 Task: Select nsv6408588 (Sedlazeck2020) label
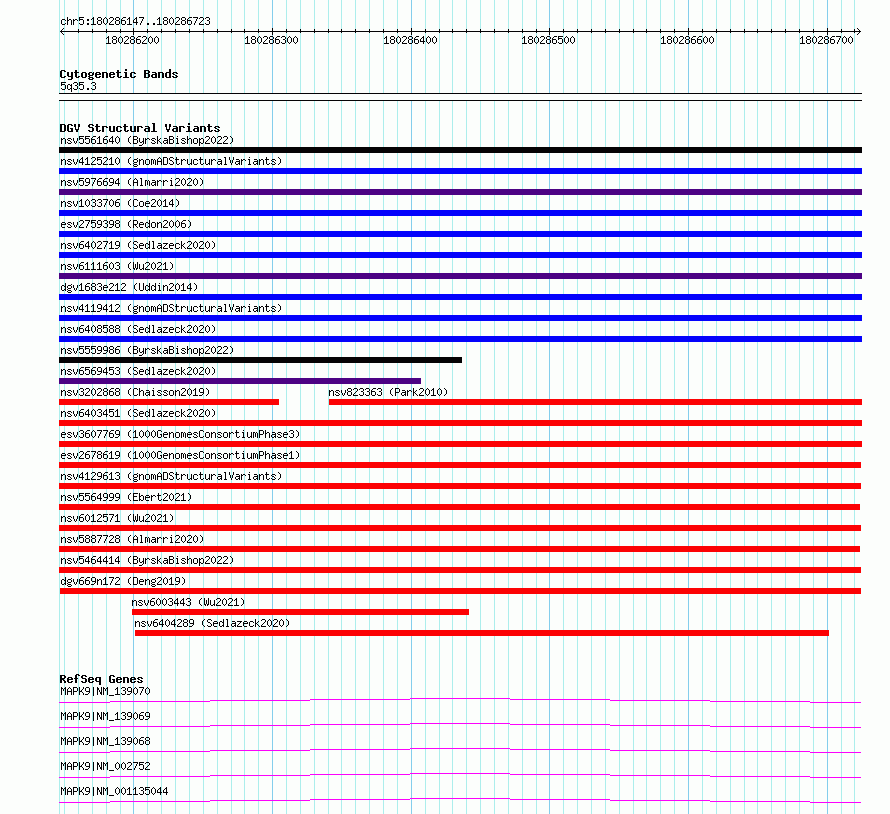click(x=138, y=329)
